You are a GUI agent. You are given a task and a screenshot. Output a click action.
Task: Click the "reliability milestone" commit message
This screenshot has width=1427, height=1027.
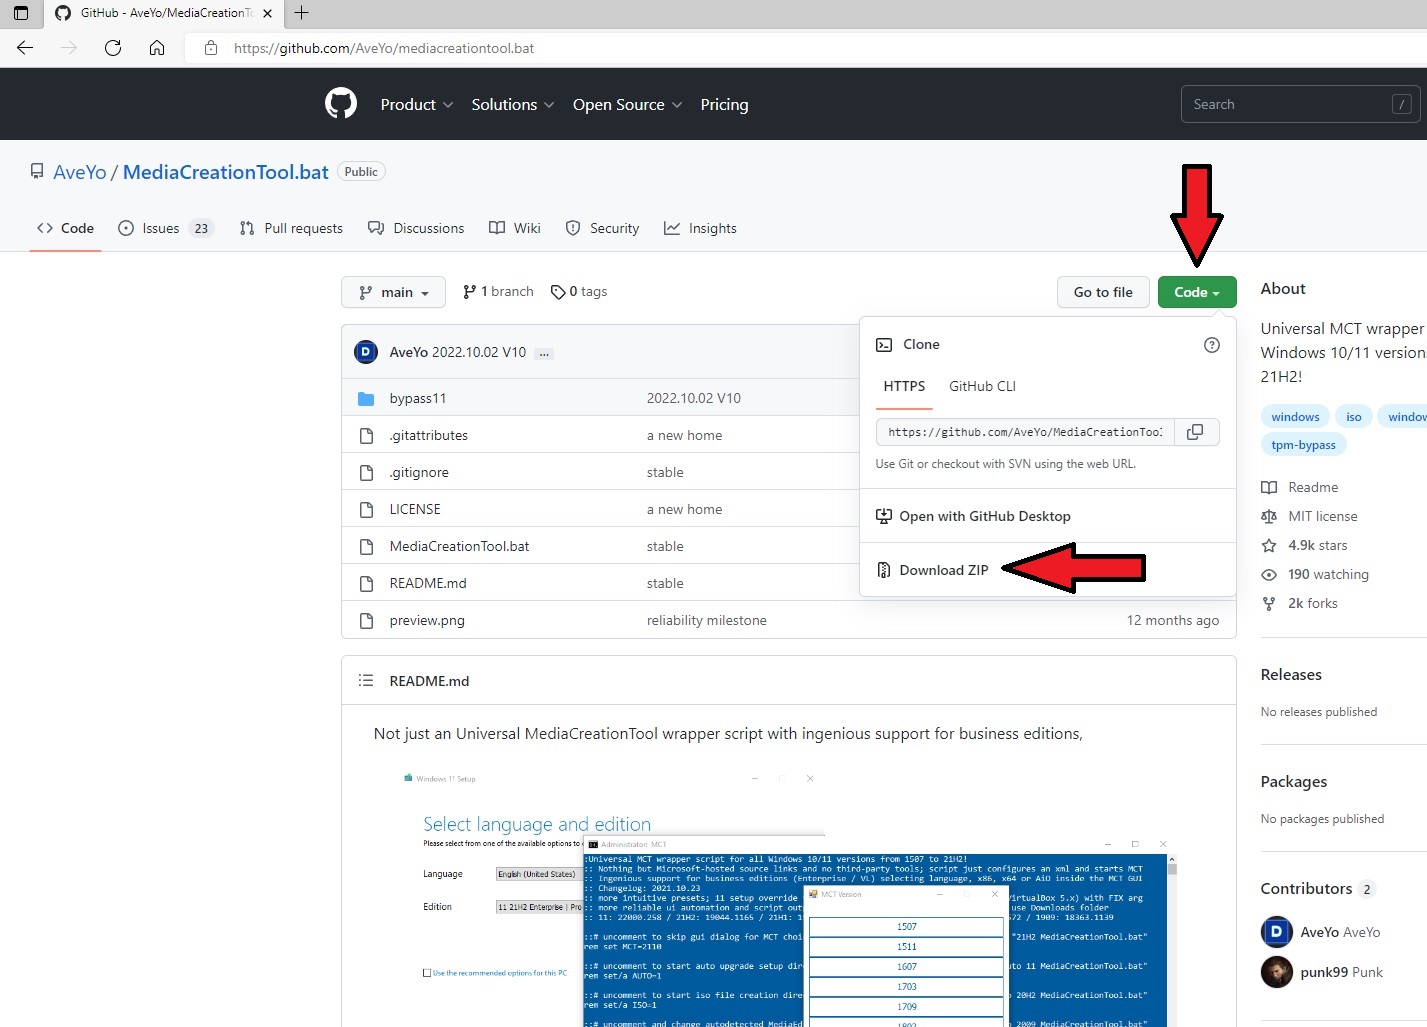pos(706,620)
